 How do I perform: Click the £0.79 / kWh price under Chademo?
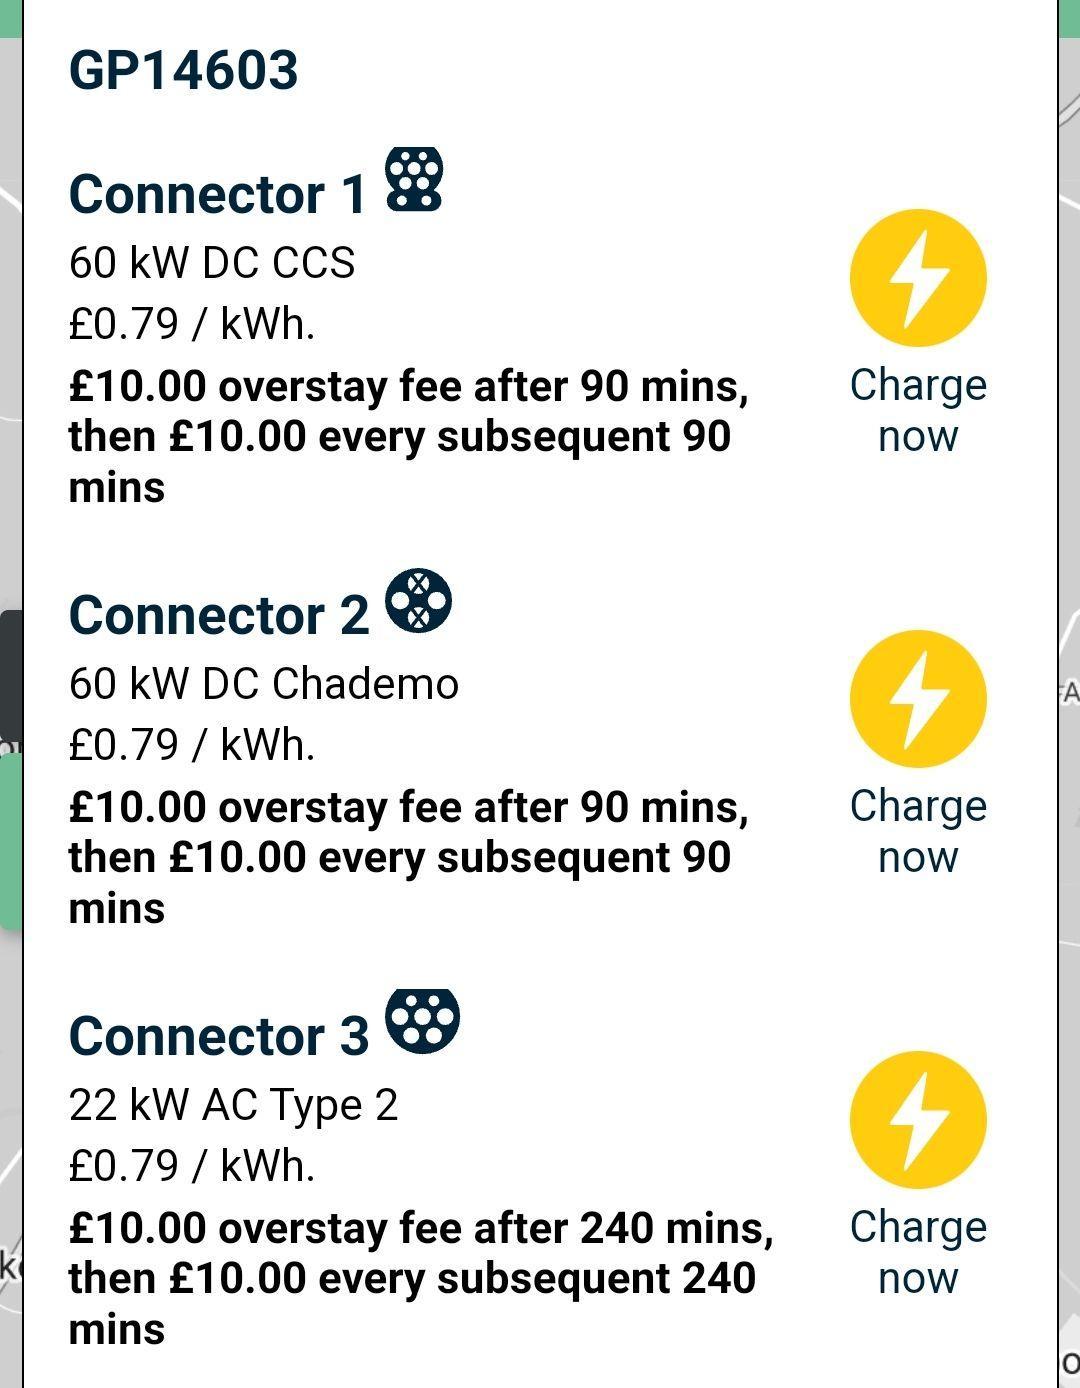[x=192, y=745]
